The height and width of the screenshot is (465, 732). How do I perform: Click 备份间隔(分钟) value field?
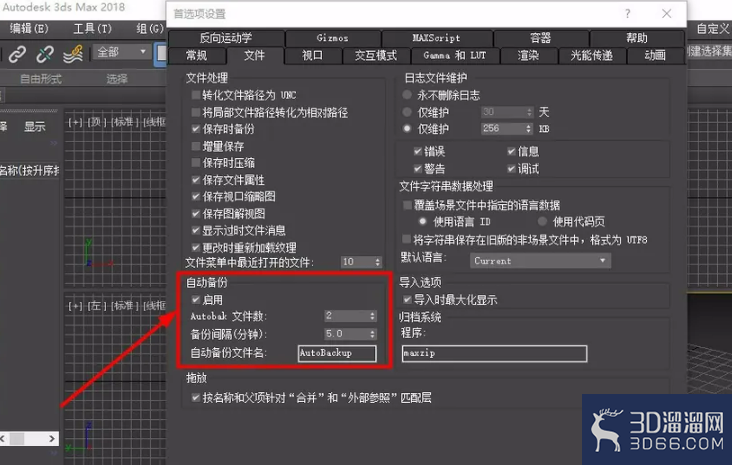tap(346, 334)
